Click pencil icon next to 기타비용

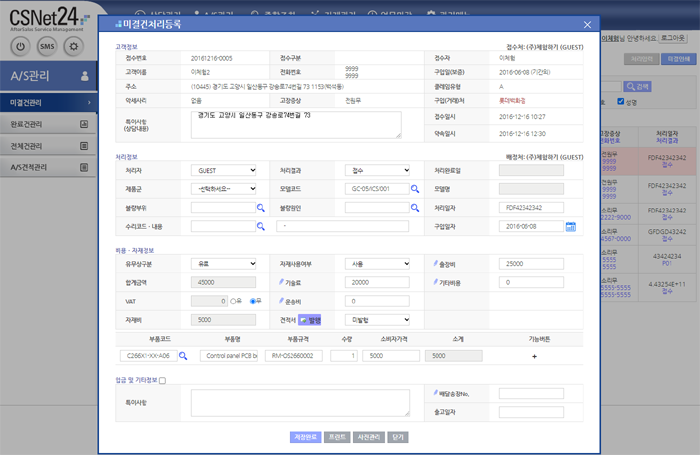pyautogui.click(x=435, y=282)
